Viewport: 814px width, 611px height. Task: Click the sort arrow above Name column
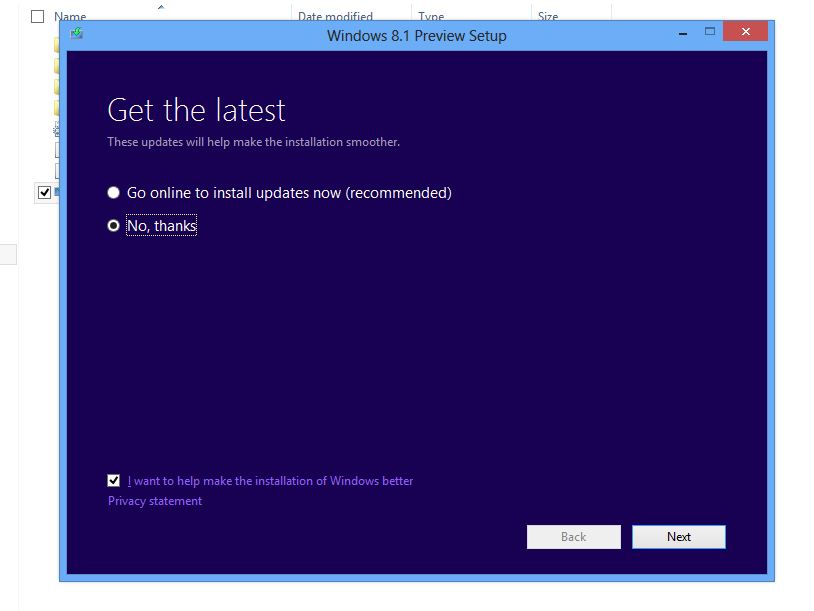point(161,7)
